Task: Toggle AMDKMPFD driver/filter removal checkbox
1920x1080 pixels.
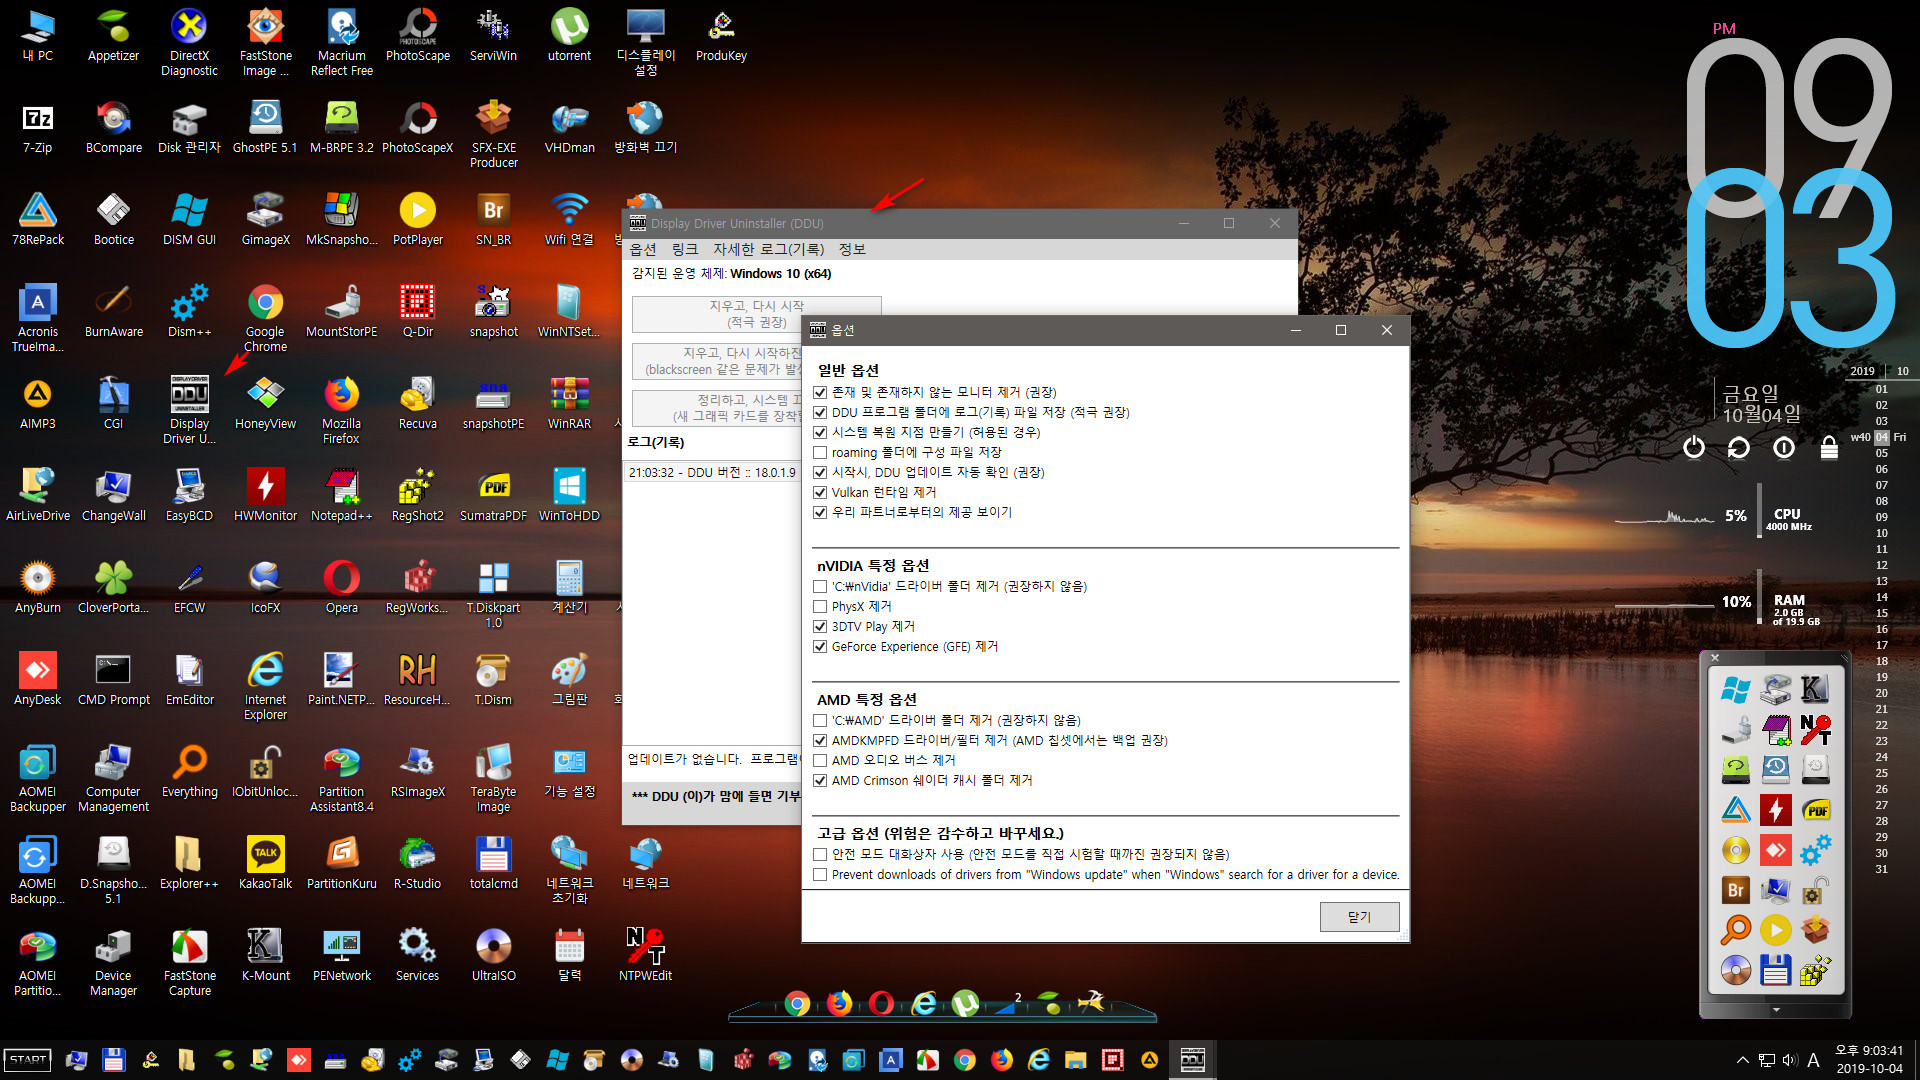Action: pos(820,740)
